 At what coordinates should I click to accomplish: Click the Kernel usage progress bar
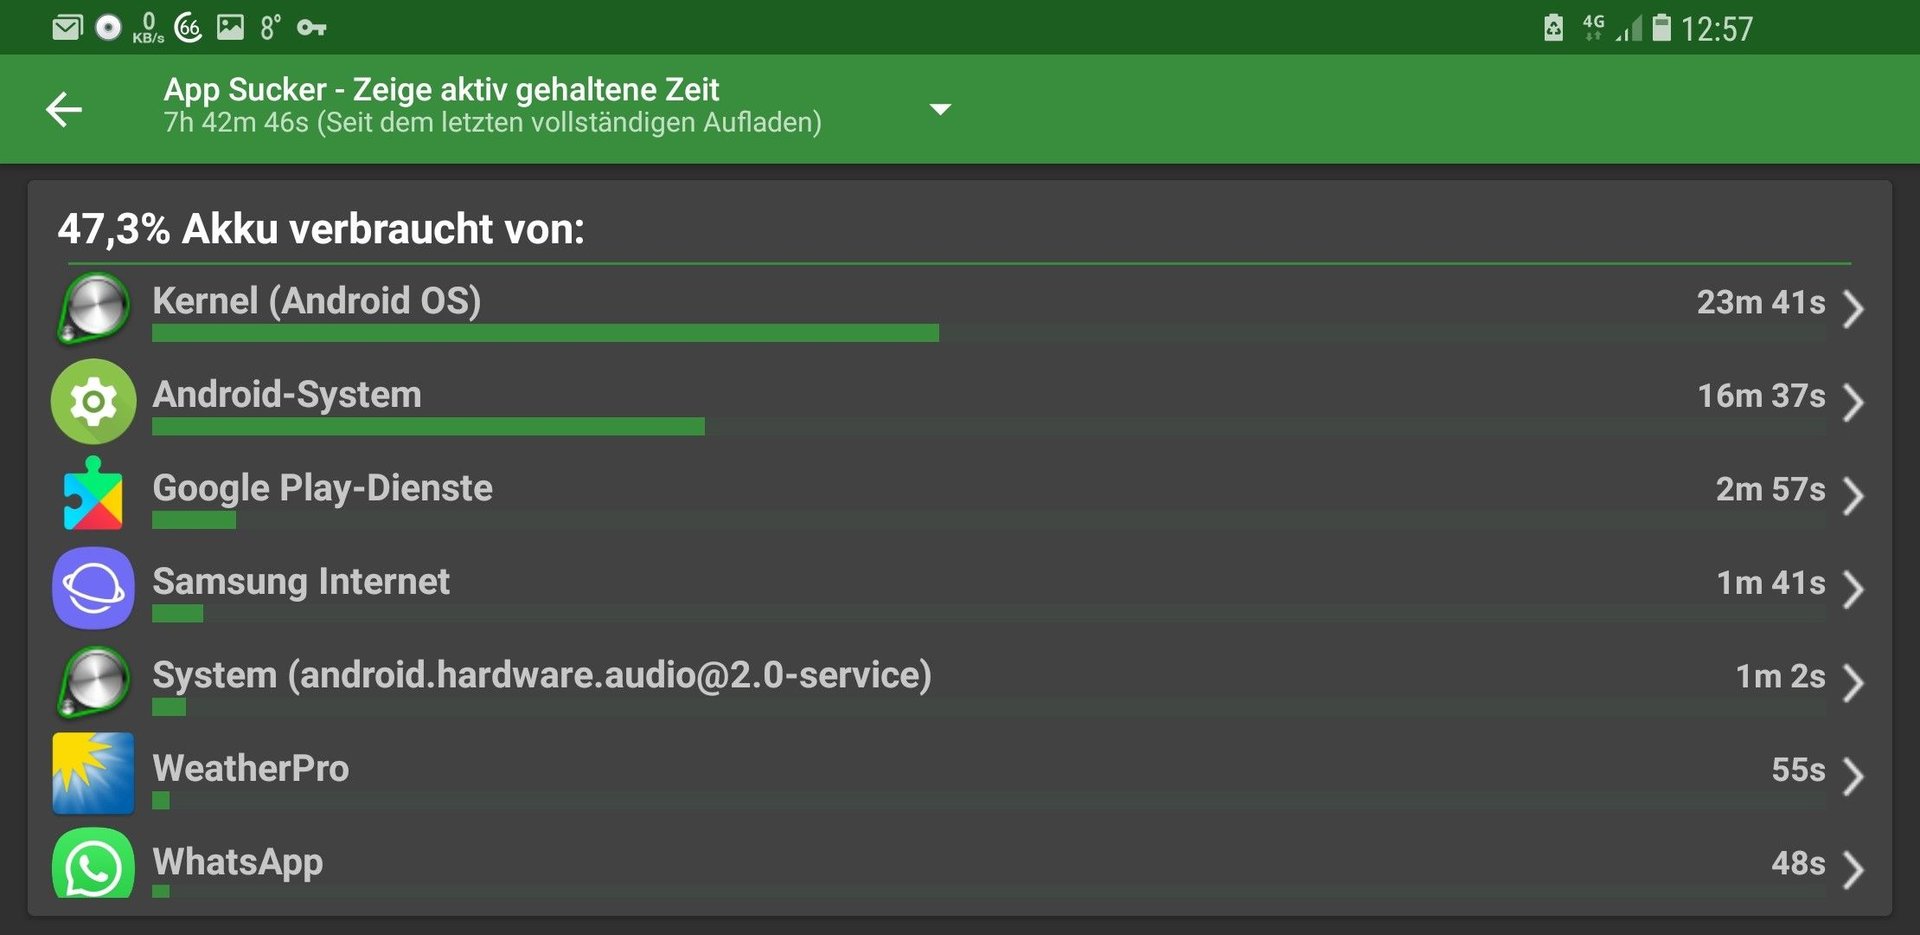[x=988, y=333]
